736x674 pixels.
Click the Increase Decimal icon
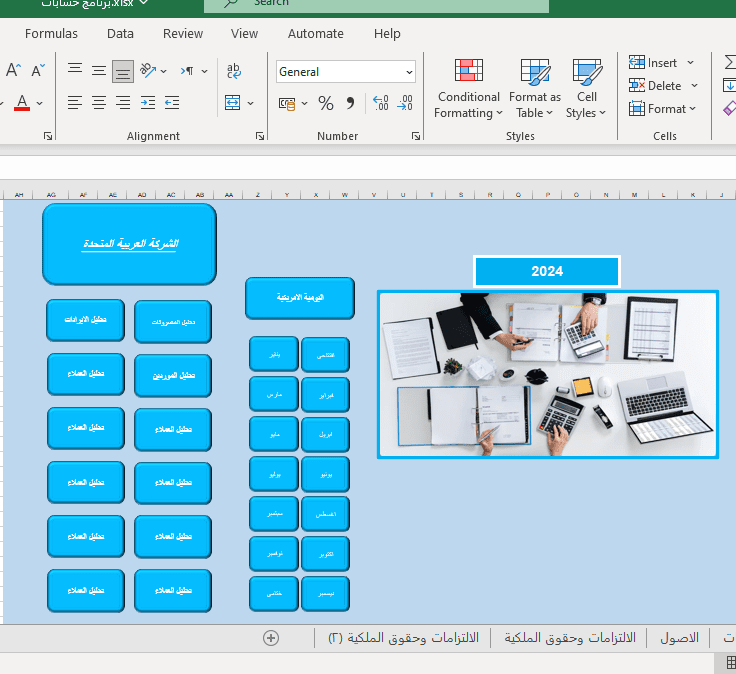pyautogui.click(x=381, y=103)
